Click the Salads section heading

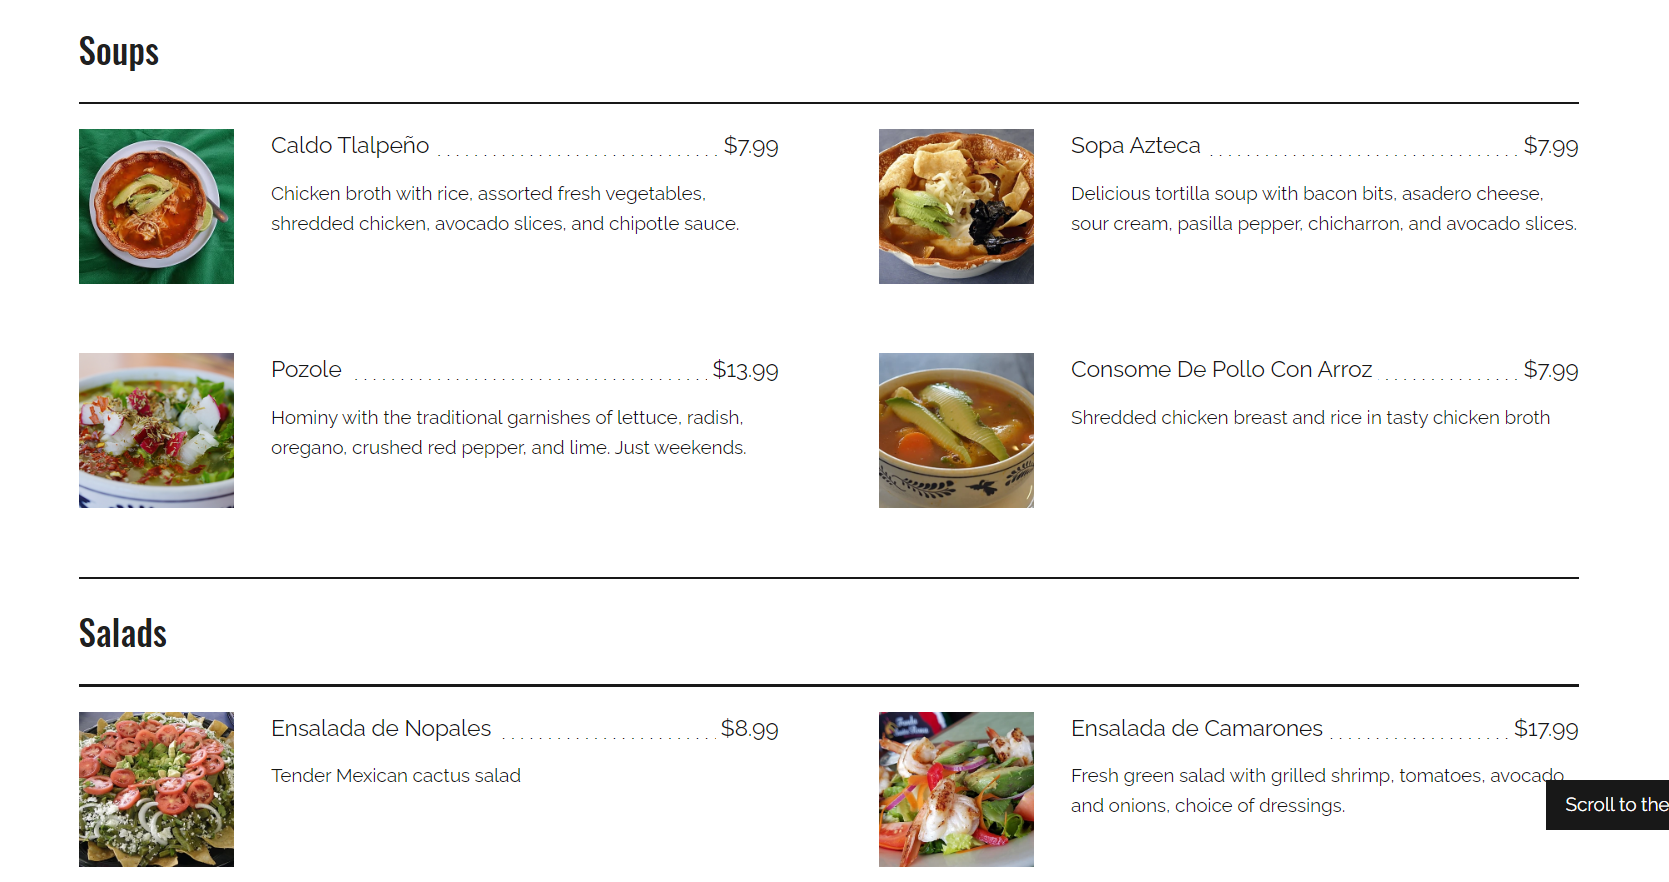123,634
